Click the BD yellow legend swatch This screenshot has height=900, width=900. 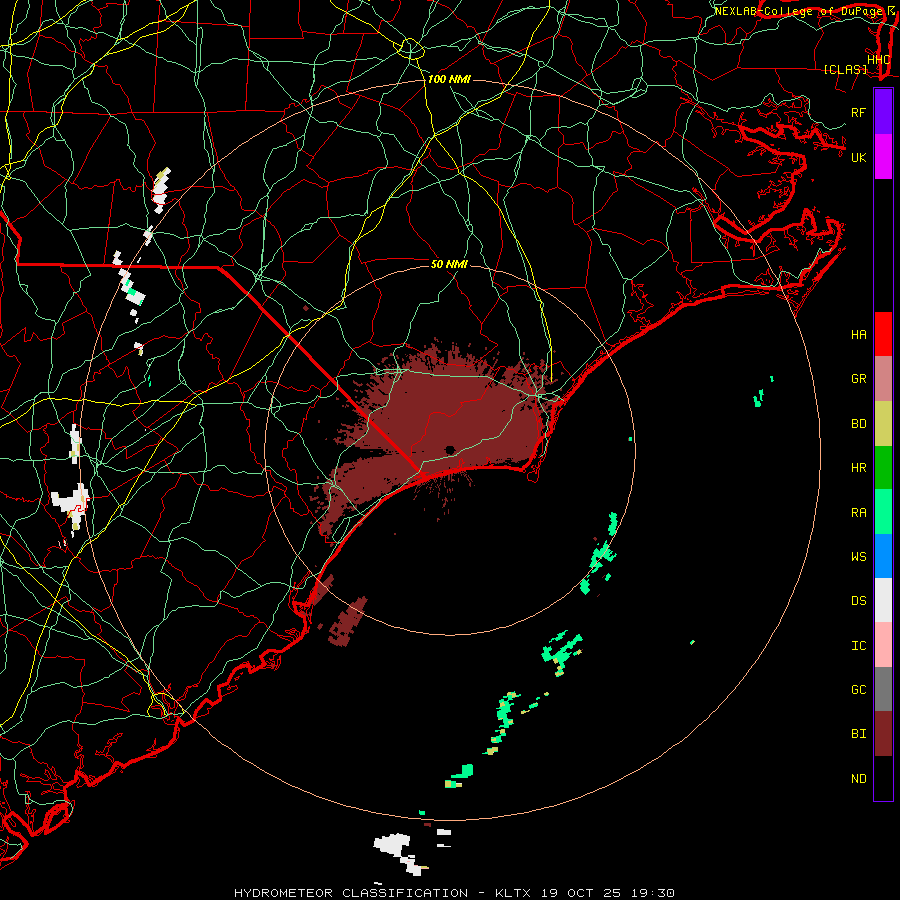point(883,424)
